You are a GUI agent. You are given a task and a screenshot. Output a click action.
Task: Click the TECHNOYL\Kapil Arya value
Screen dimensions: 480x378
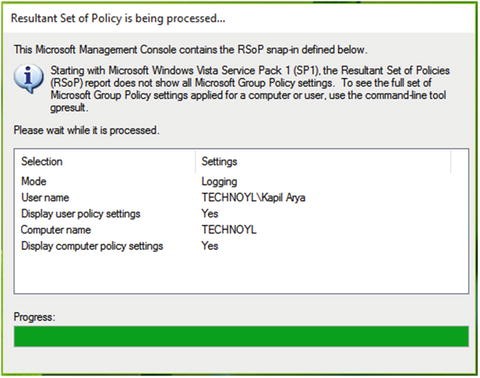tap(253, 198)
